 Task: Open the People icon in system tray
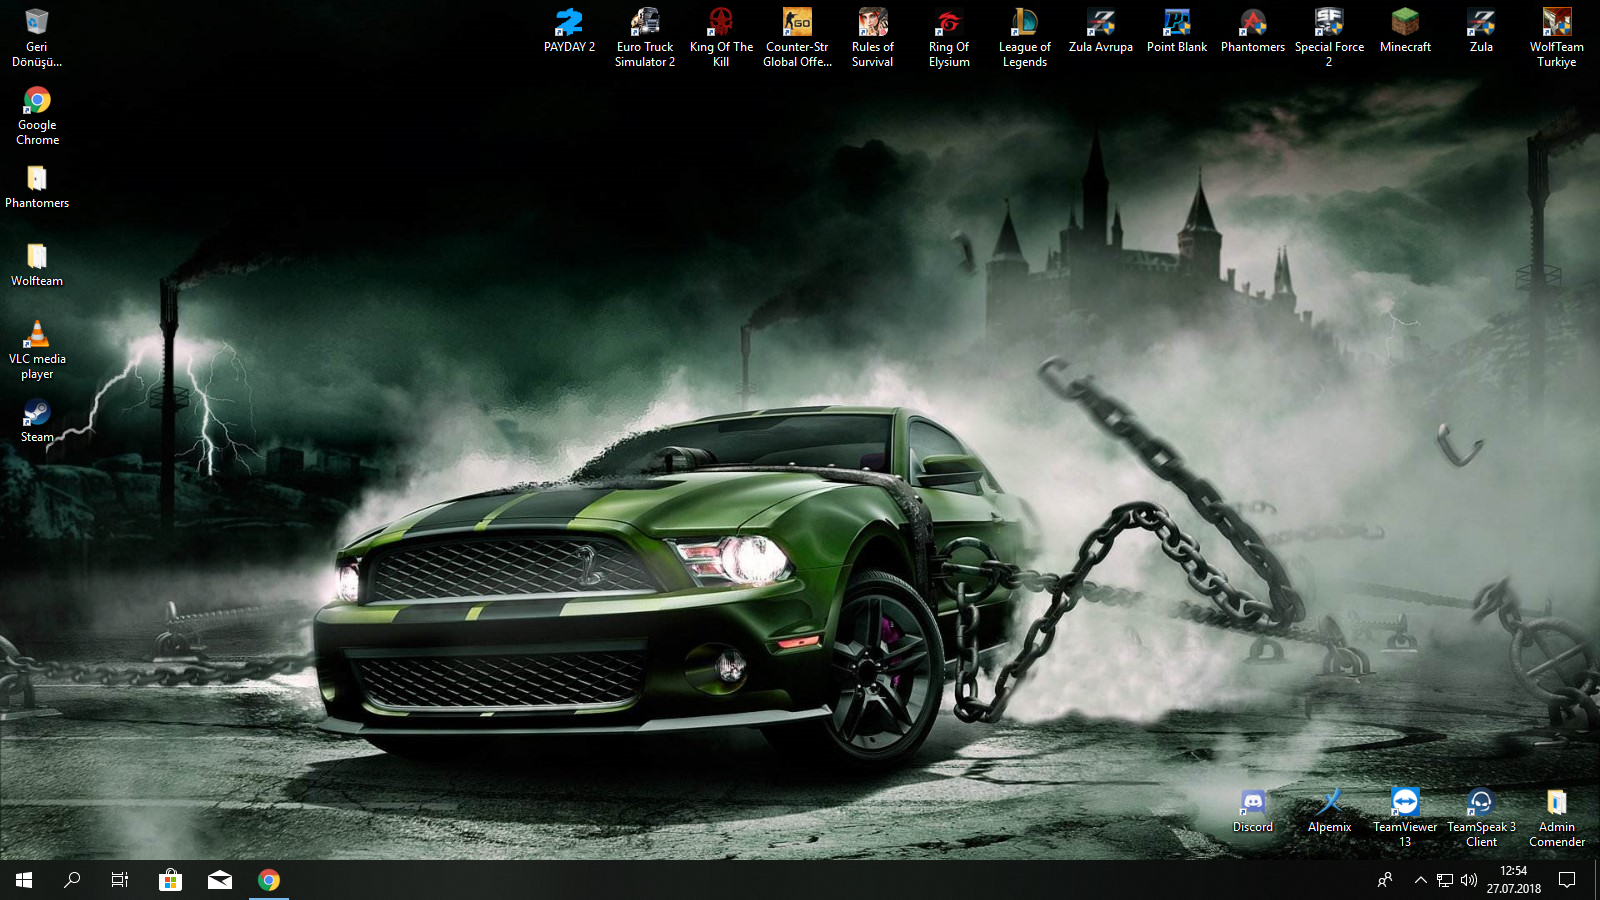pyautogui.click(x=1385, y=880)
